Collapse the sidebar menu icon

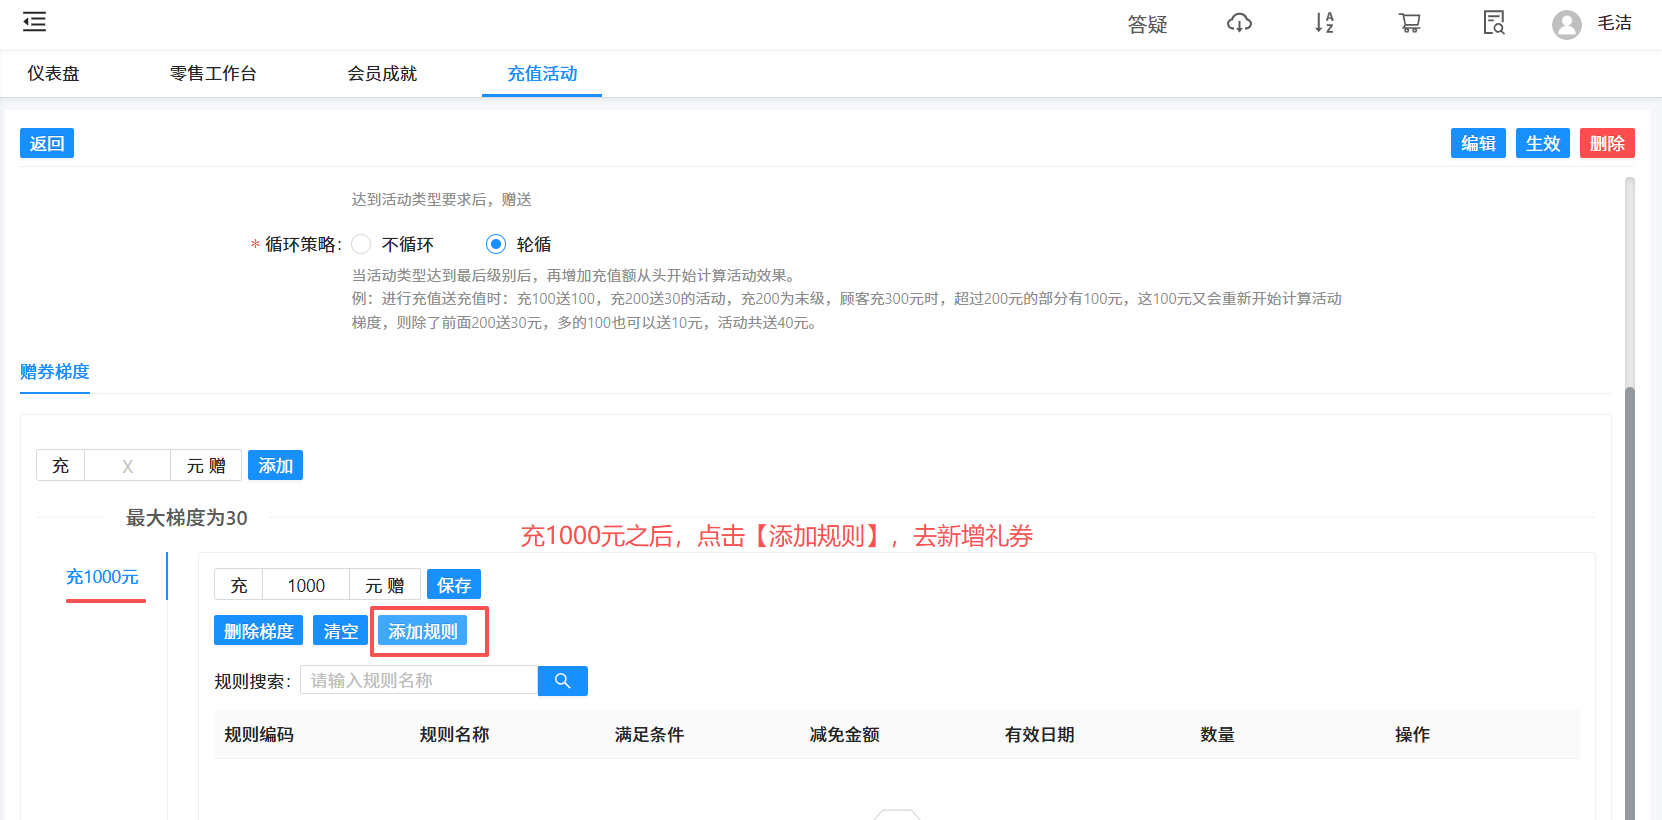34,22
